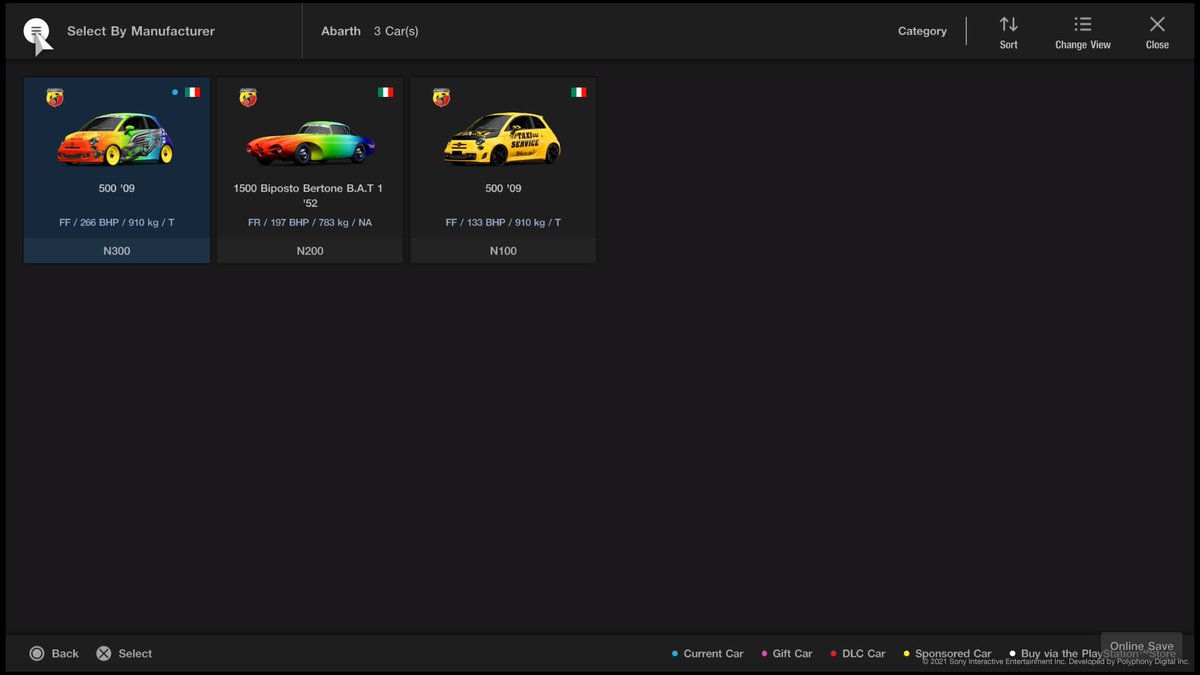Image resolution: width=1200 pixels, height=675 pixels.
Task: Click the Italian flag on the N100 card
Action: [x=578, y=92]
